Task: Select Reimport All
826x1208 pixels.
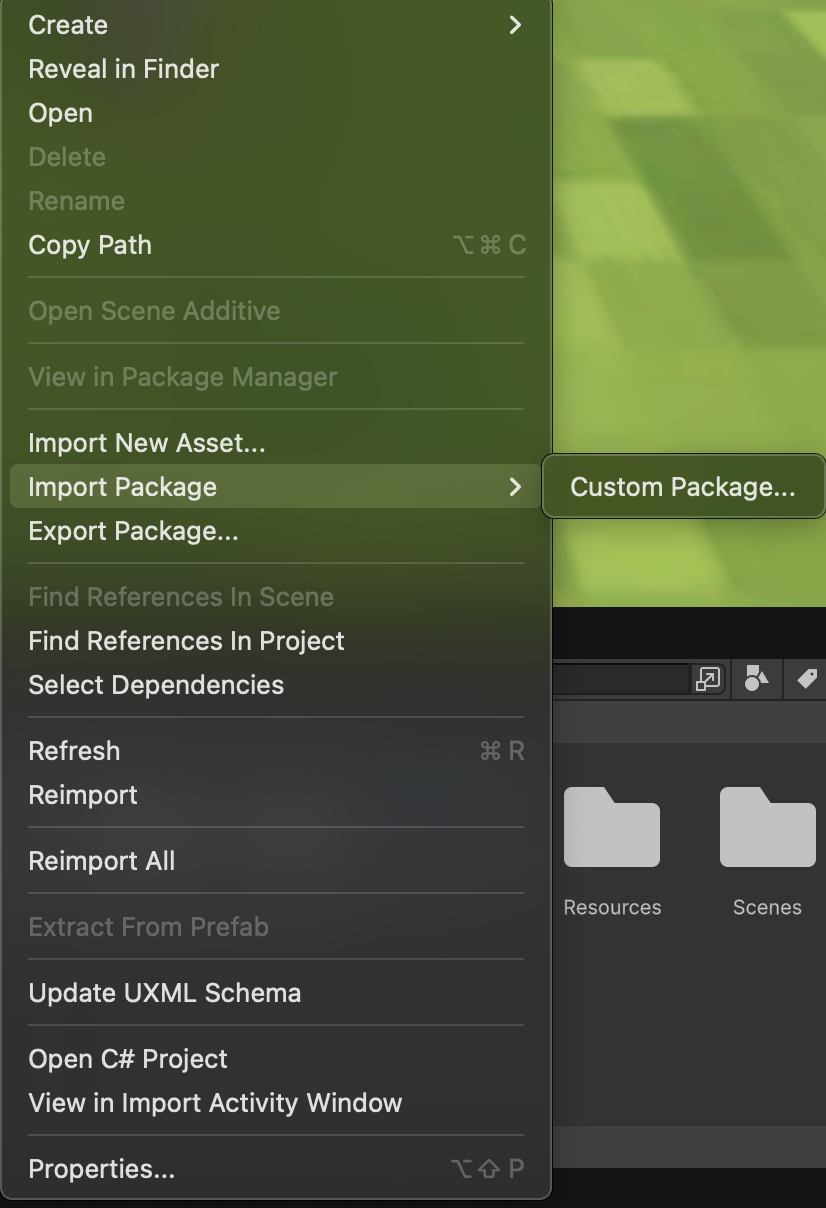Action: point(102,861)
